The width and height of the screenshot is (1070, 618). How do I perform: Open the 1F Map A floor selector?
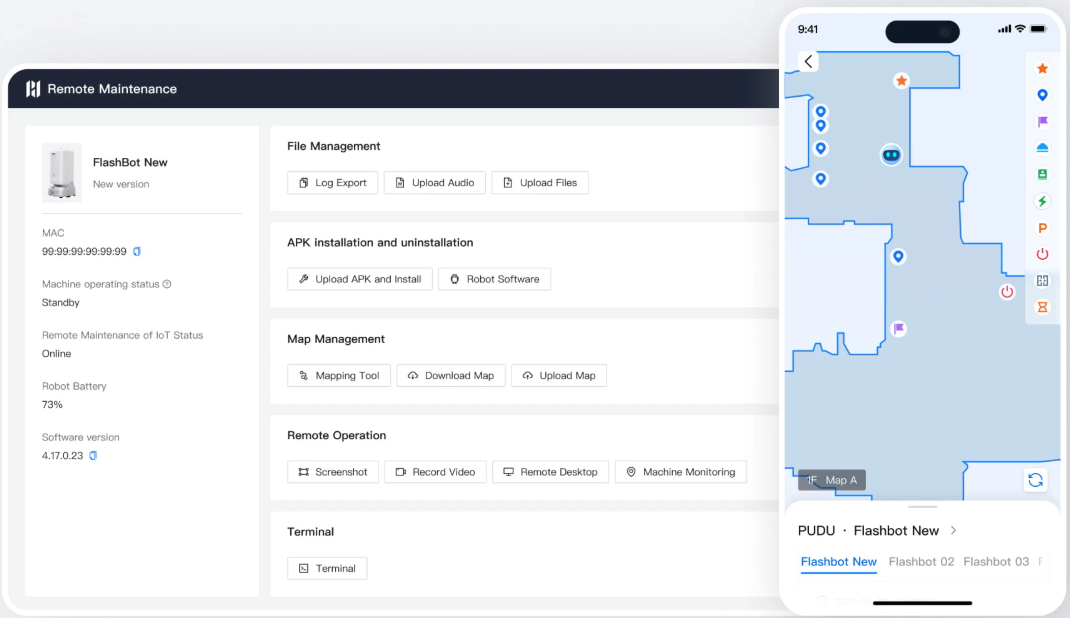tap(832, 480)
